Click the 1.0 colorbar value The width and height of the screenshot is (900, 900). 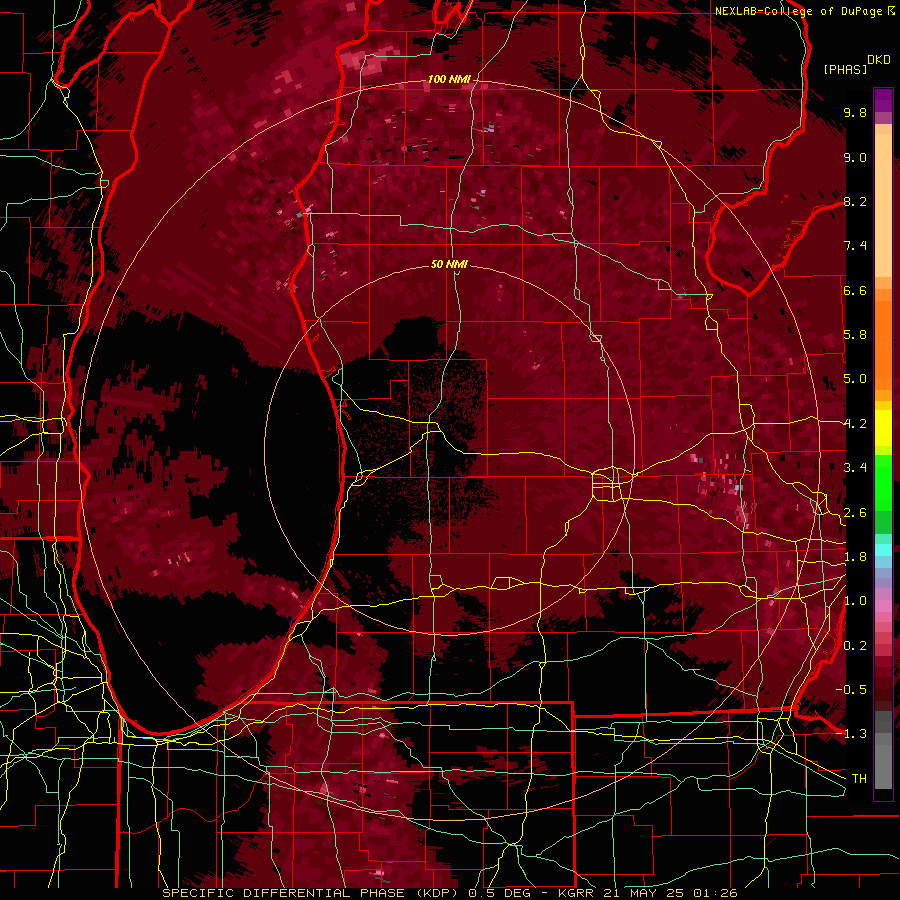pyautogui.click(x=855, y=601)
